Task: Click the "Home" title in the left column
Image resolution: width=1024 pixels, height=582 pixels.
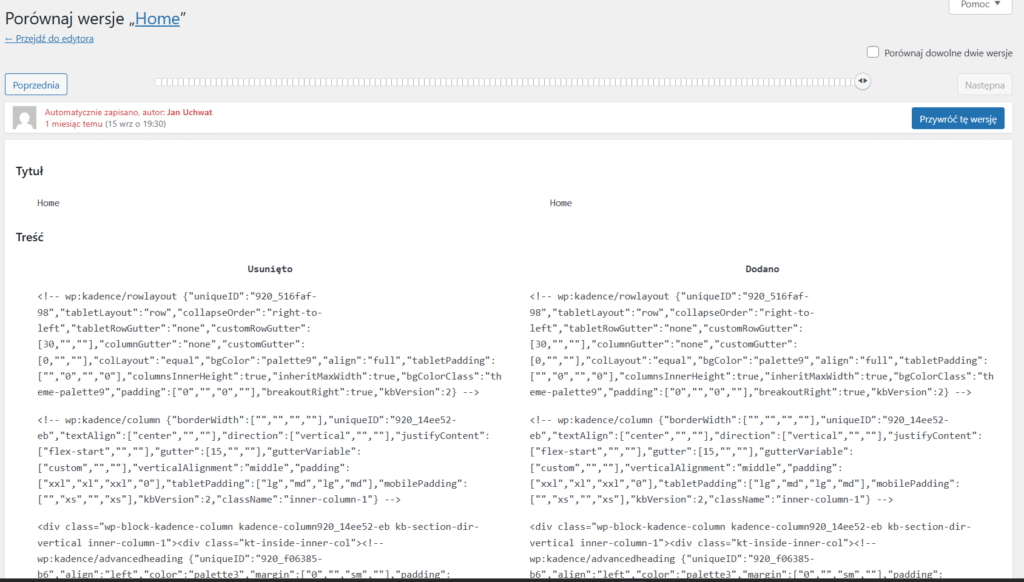Action: click(48, 203)
